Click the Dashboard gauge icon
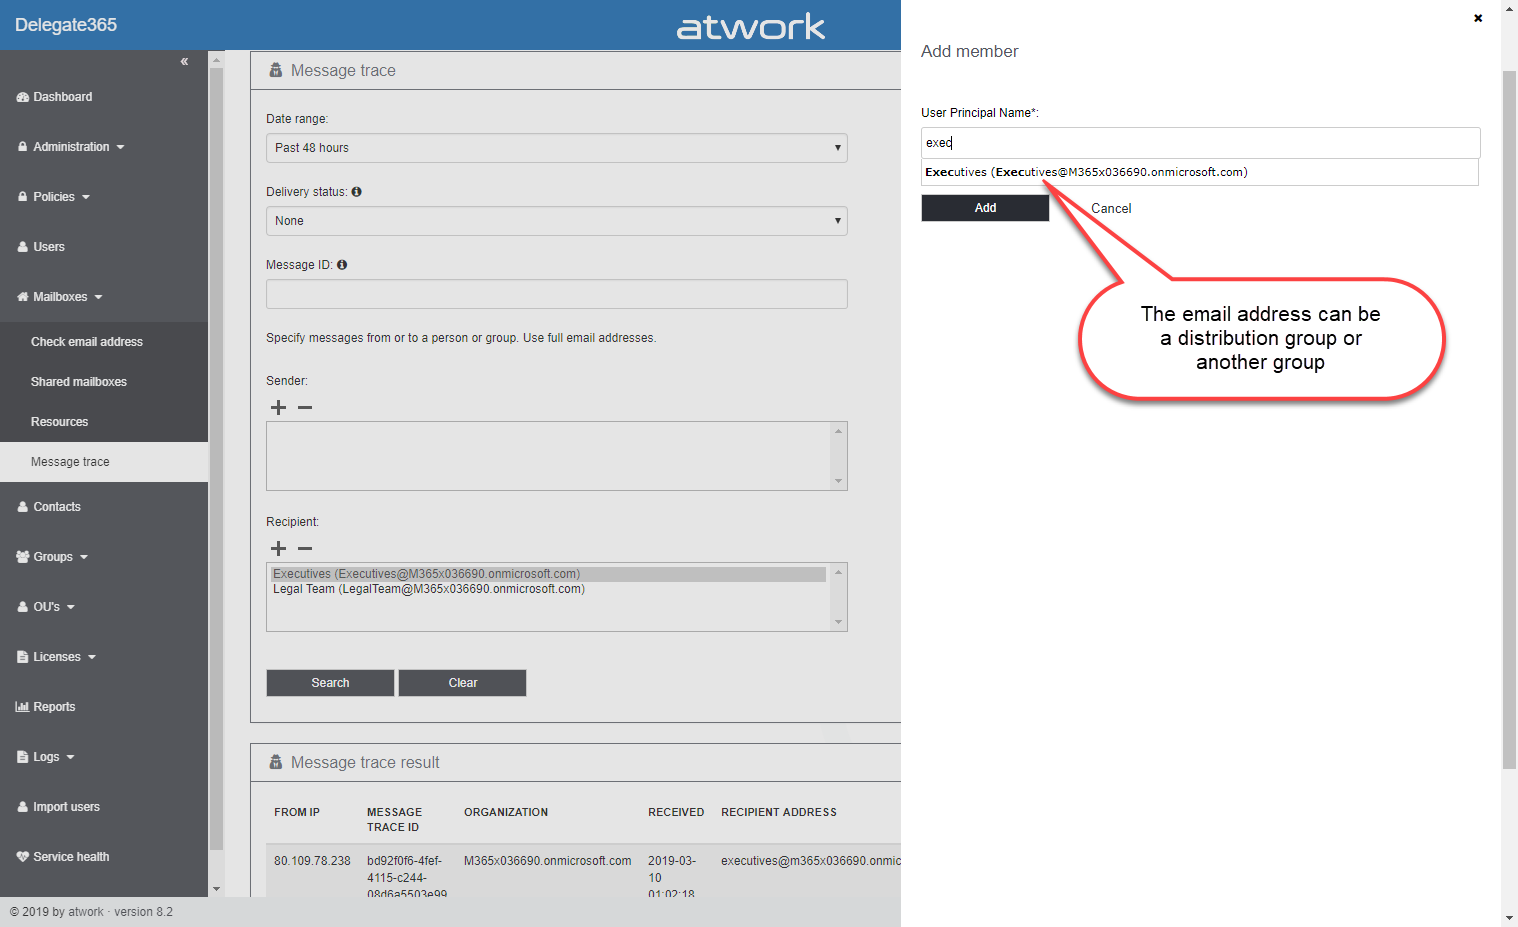The height and width of the screenshot is (927, 1518). point(22,97)
